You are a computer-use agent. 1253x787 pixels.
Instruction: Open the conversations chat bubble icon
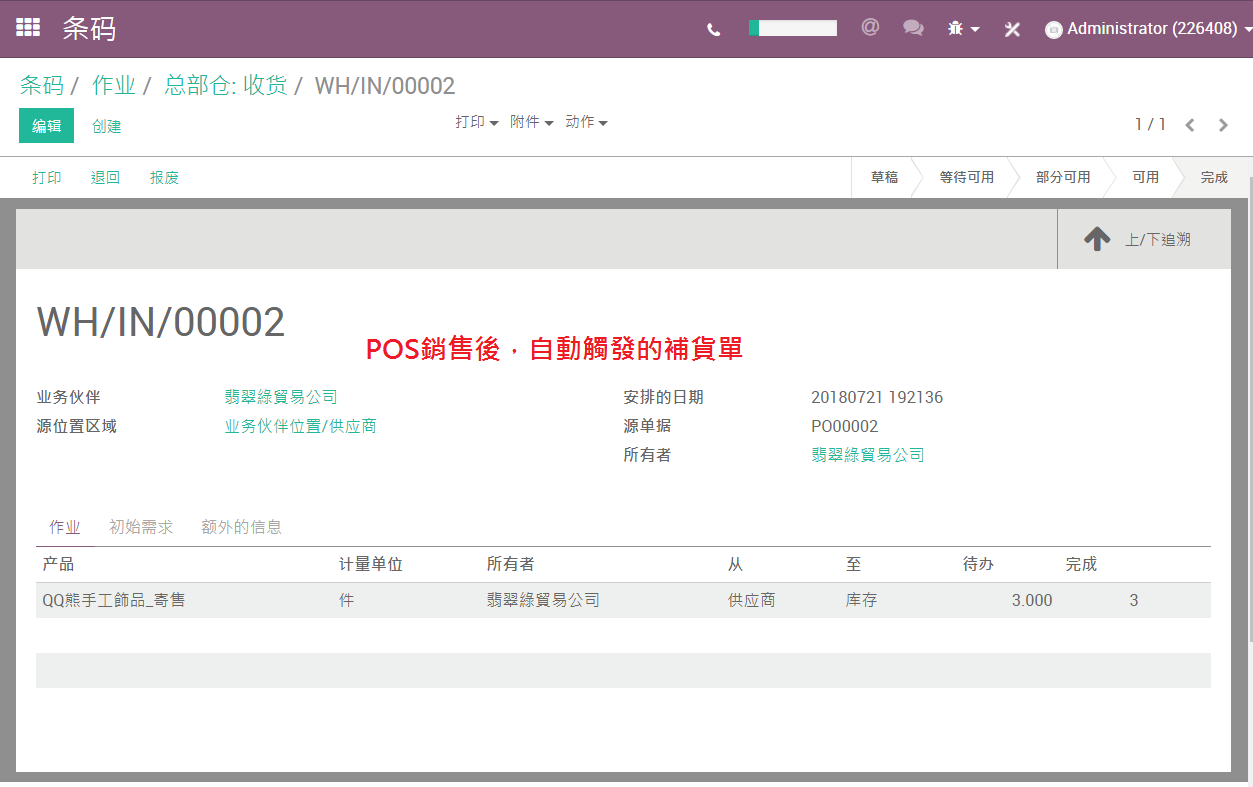click(913, 28)
